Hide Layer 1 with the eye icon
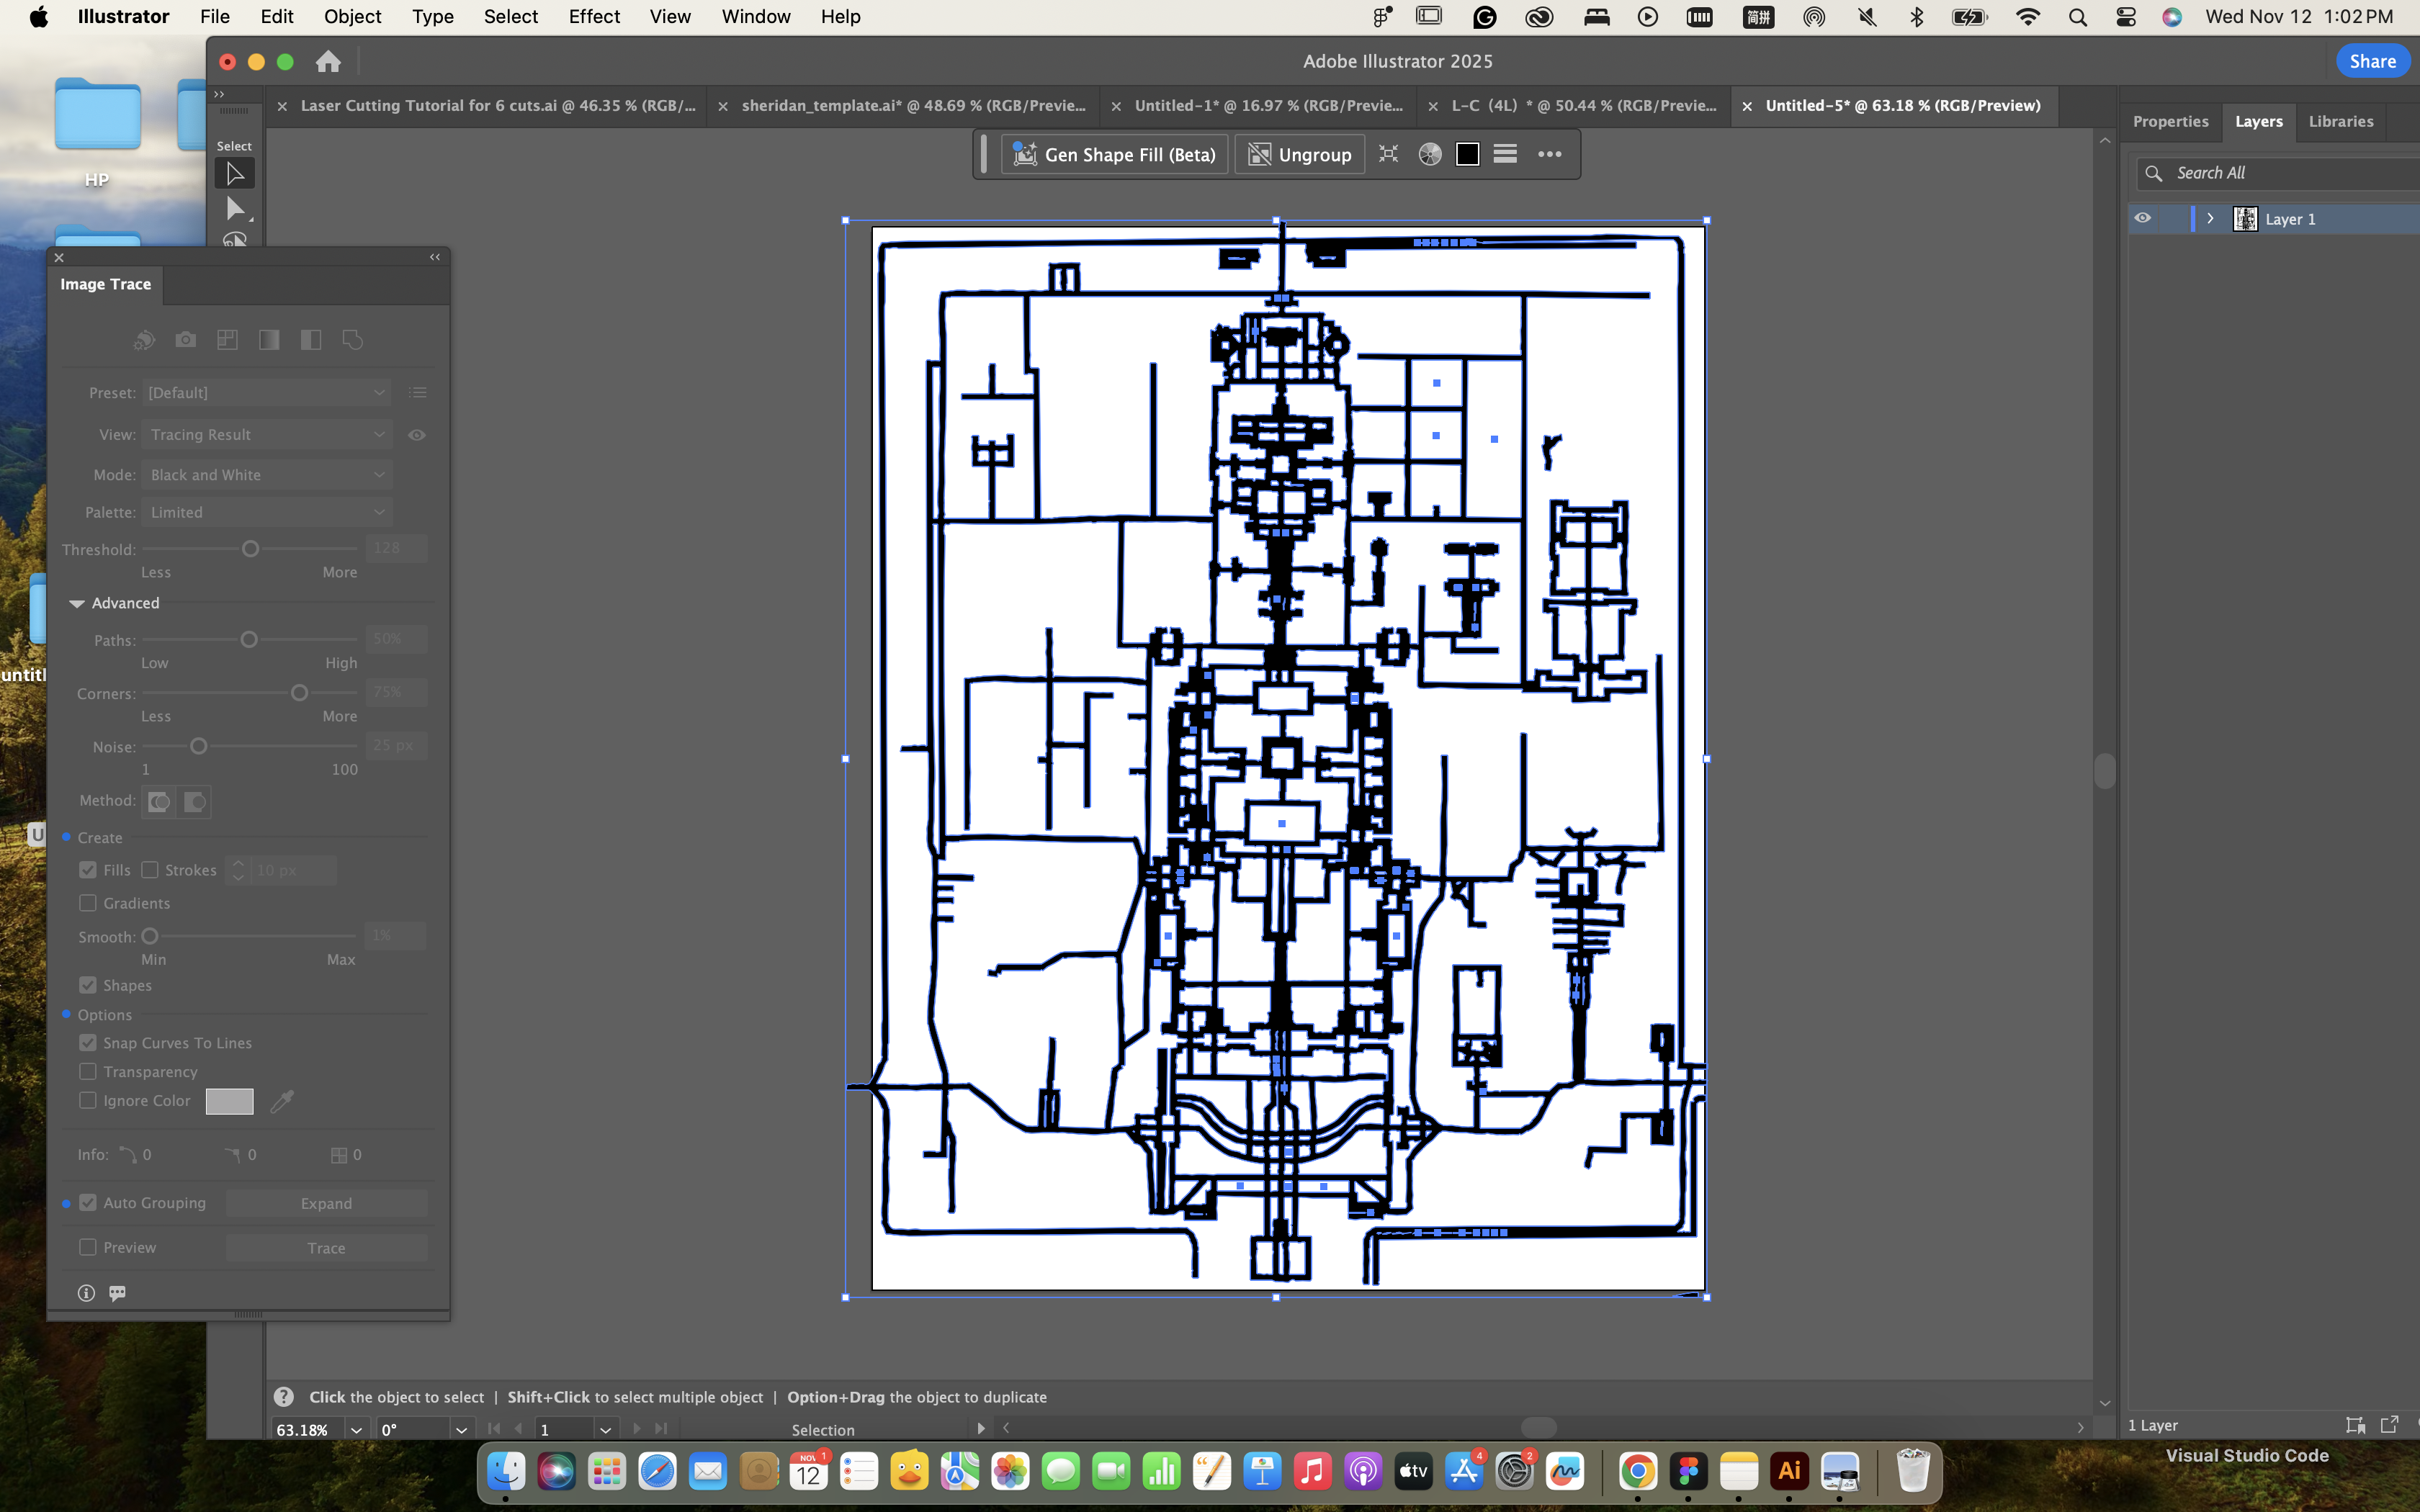This screenshot has width=2420, height=1512. pos(2142,218)
